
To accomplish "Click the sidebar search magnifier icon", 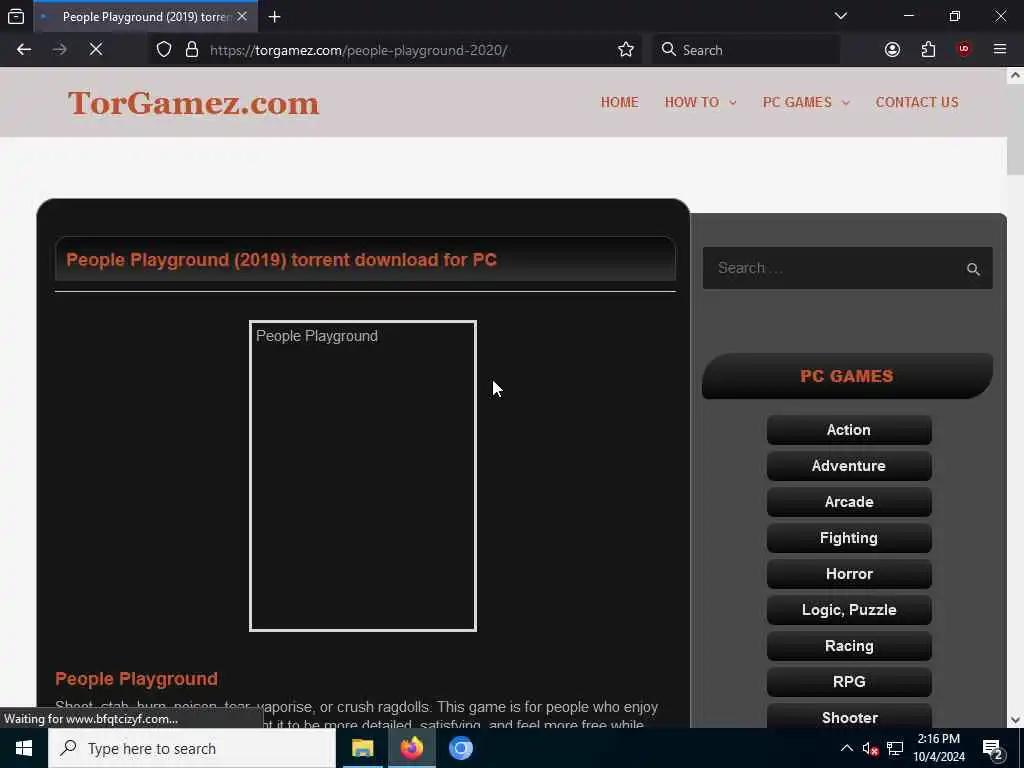I will click(973, 269).
